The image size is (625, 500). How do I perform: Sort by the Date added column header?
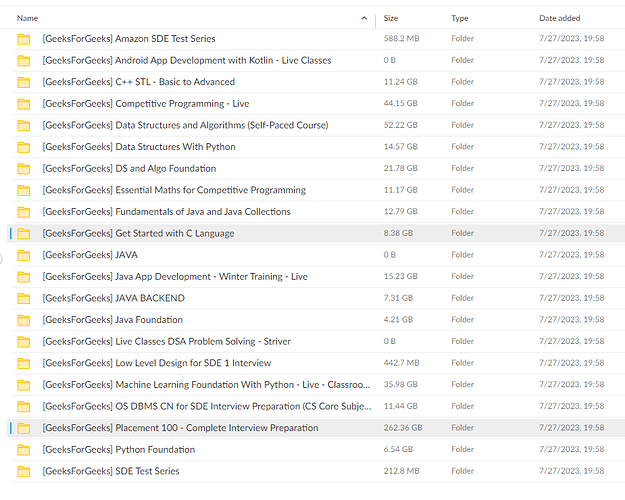pos(560,18)
